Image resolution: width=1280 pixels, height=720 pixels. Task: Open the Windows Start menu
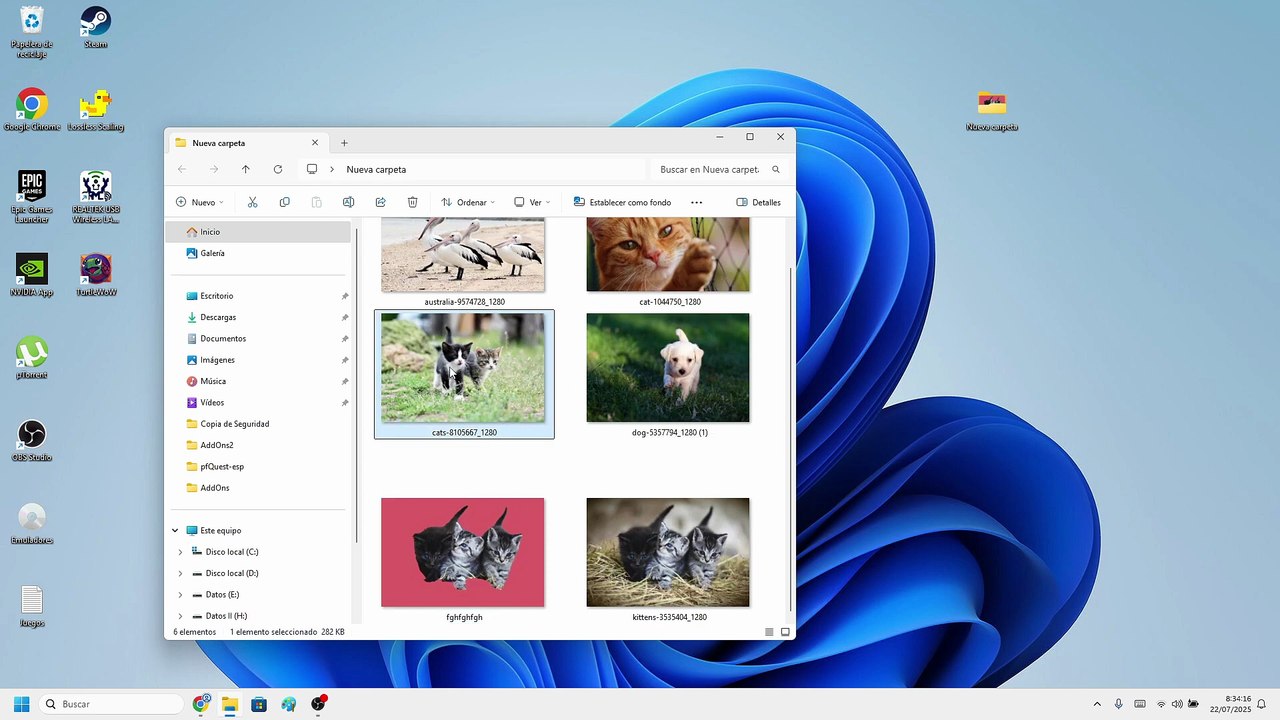pyautogui.click(x=21, y=704)
